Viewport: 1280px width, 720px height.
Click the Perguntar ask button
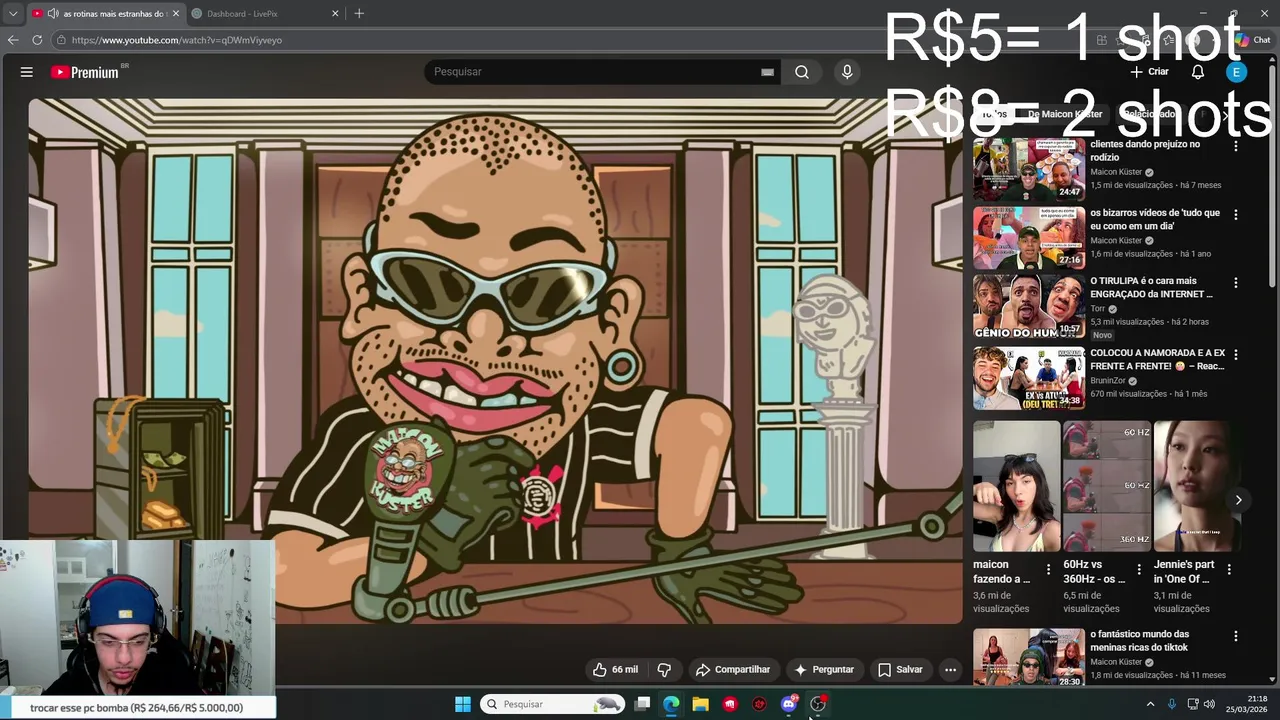(x=824, y=670)
